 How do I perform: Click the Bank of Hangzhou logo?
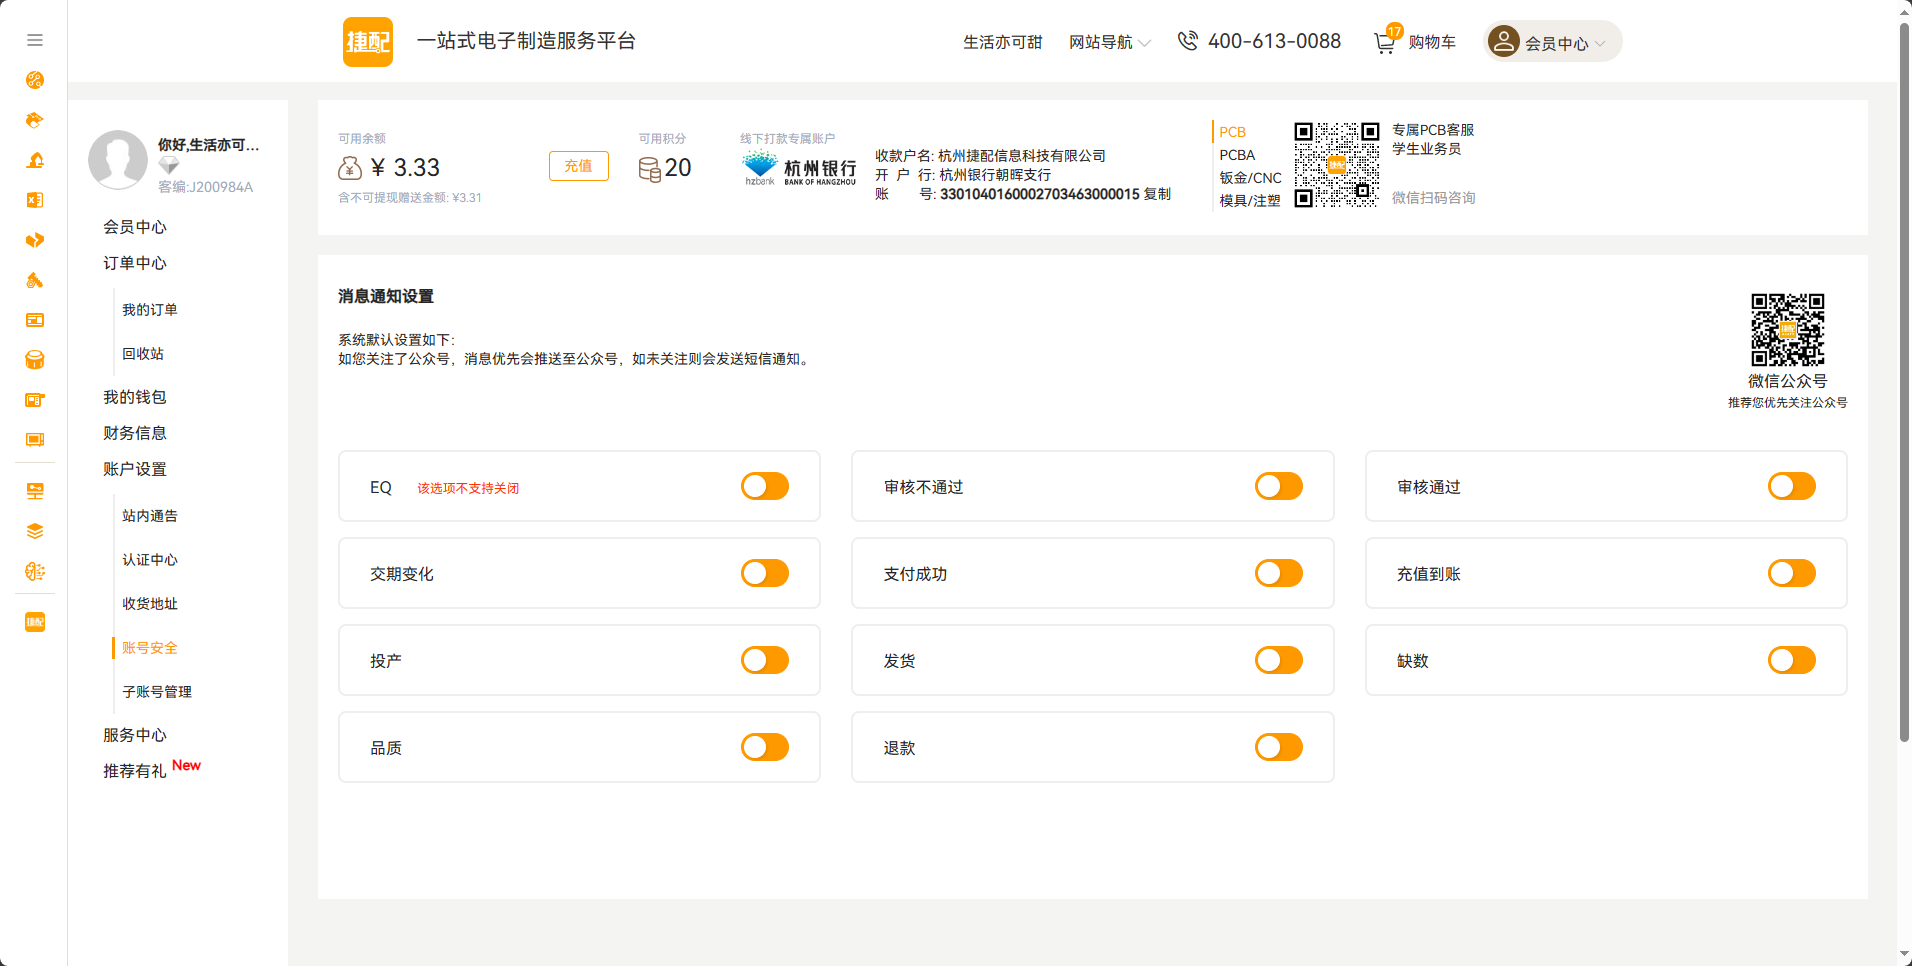point(798,165)
